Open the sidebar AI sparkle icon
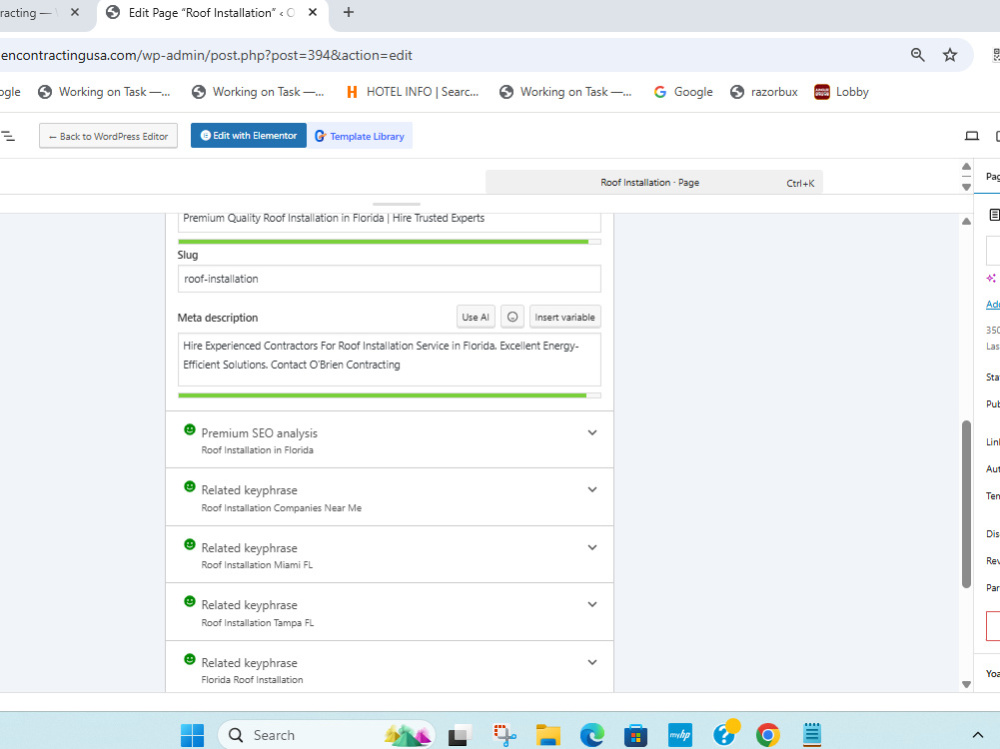 pos(991,278)
